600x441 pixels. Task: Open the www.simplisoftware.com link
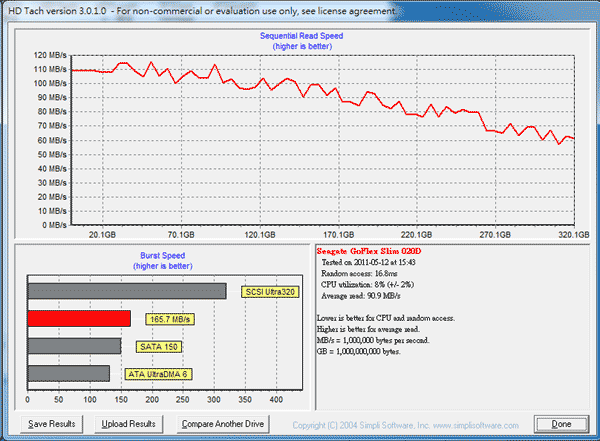[x=476, y=425]
